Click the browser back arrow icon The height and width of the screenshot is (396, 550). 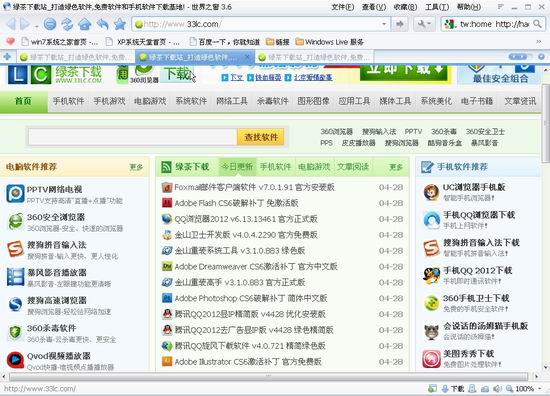11,24
